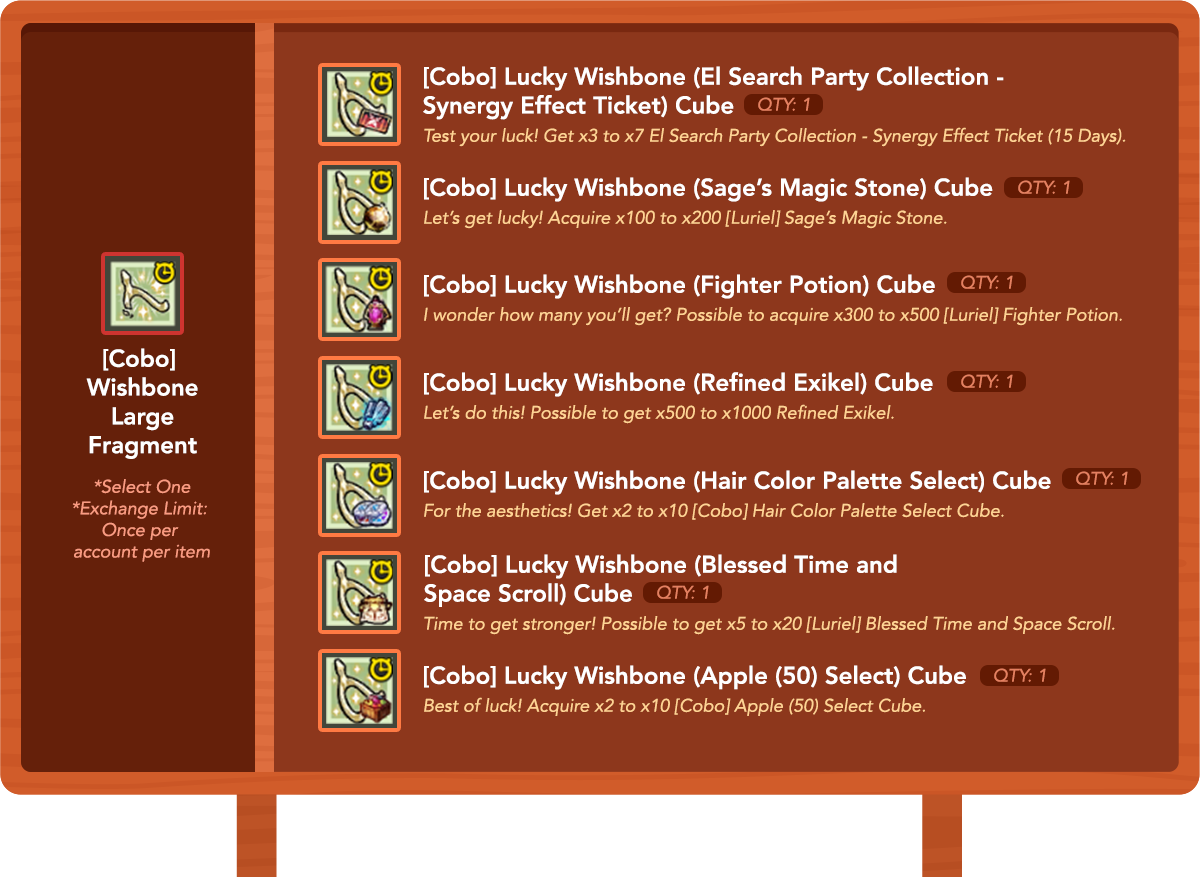Open the Apple (50) Select Cube title
This screenshot has width=1200, height=877.
[695, 676]
